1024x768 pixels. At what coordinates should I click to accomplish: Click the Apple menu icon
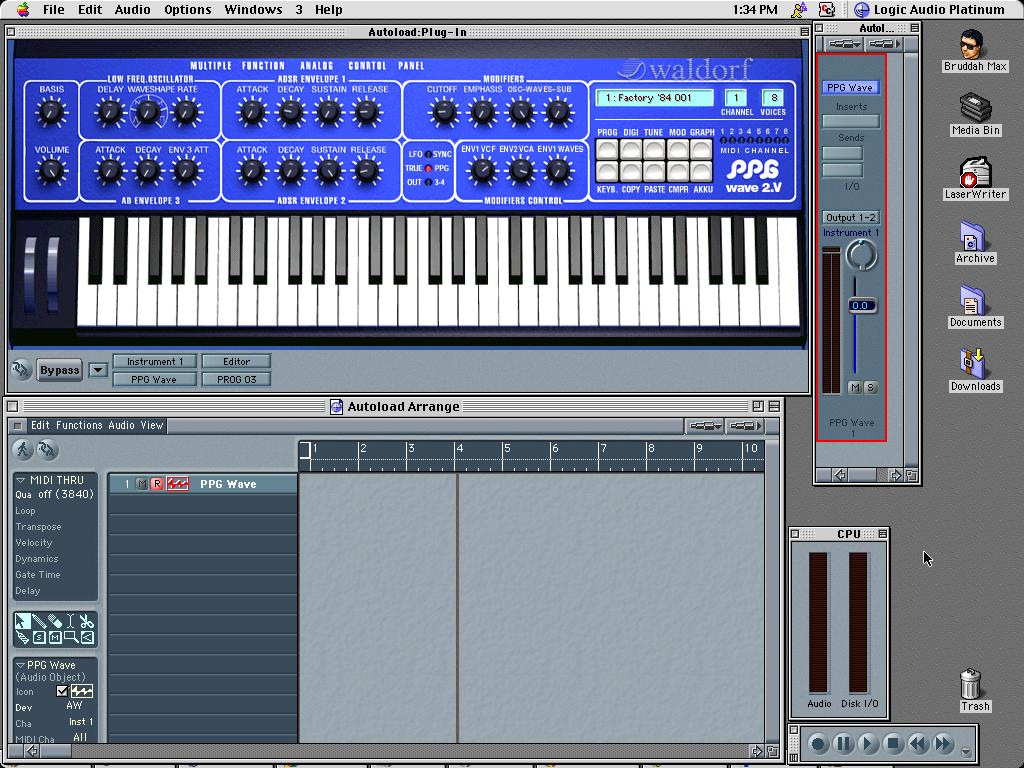pos(23,9)
